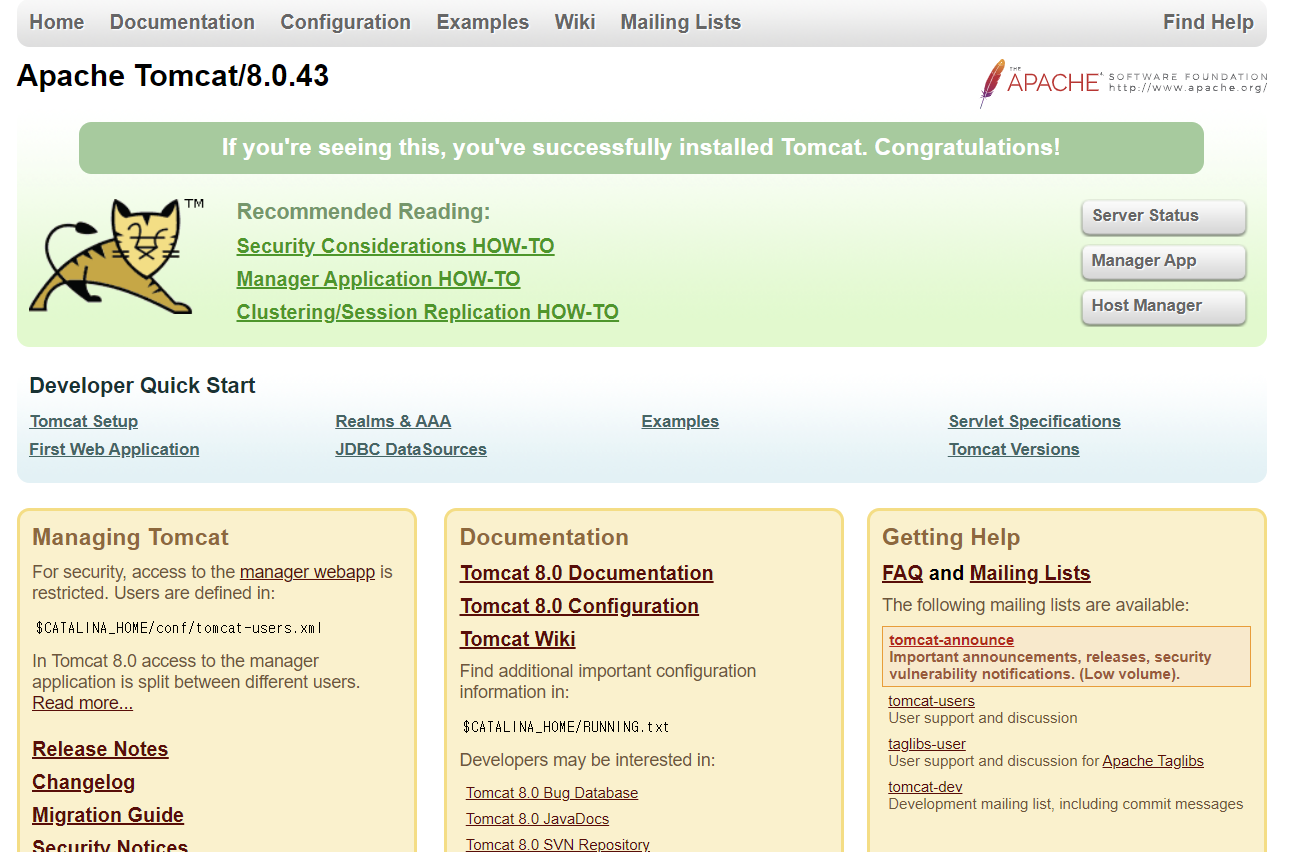Open Mailing Lists in top navigation
This screenshot has width=1302, height=852.
click(x=681, y=22)
